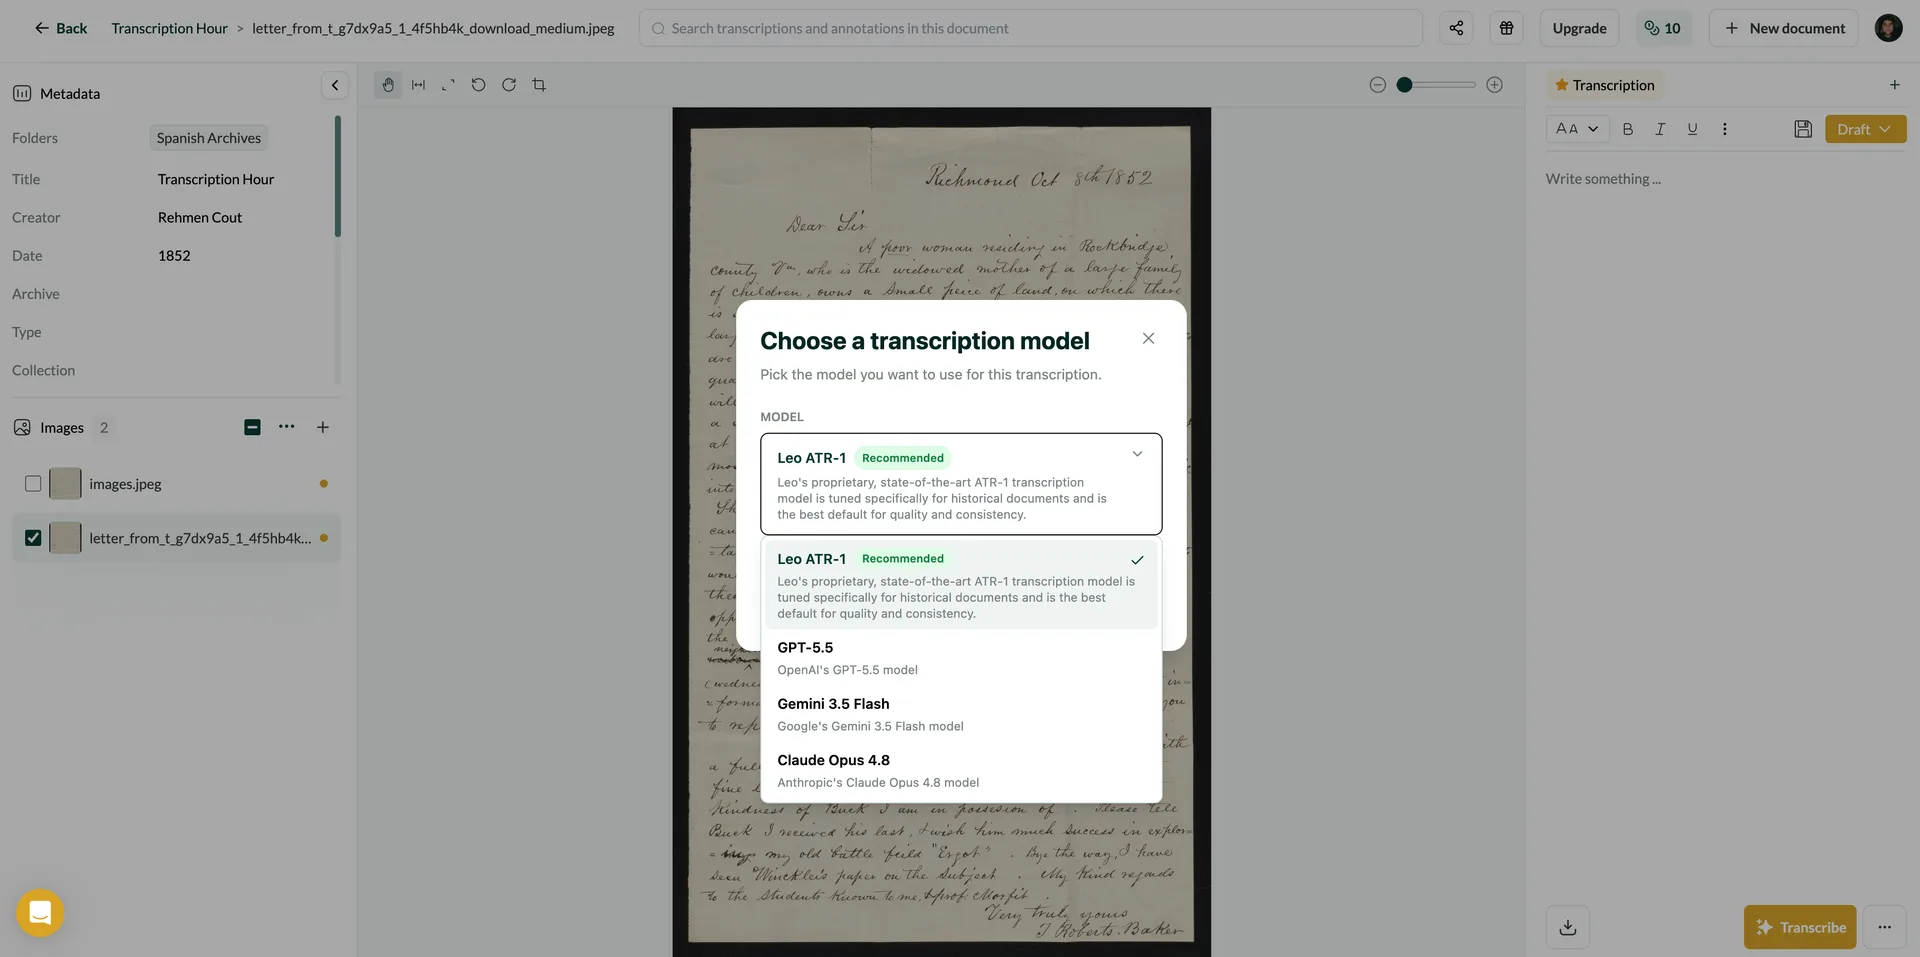This screenshot has height=957, width=1920.
Task: Download transcription with the download icon
Action: 1568,927
